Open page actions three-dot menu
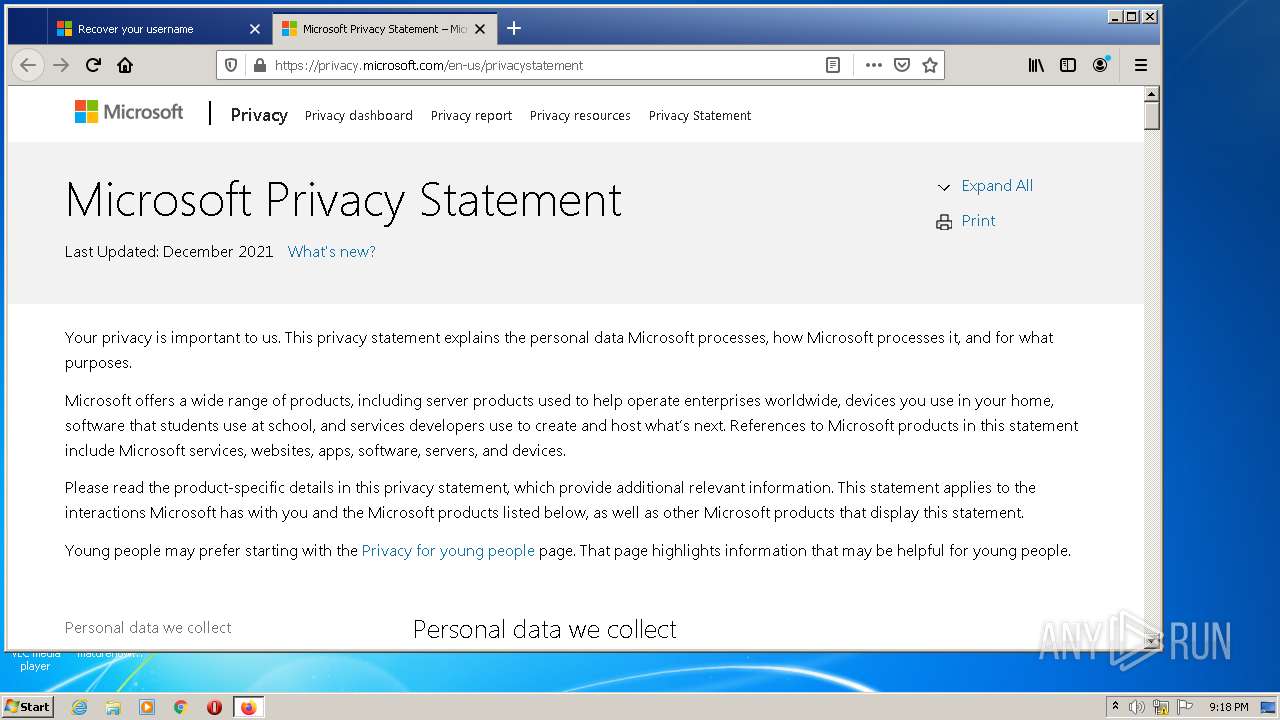Viewport: 1280px width, 720px height. [874, 65]
